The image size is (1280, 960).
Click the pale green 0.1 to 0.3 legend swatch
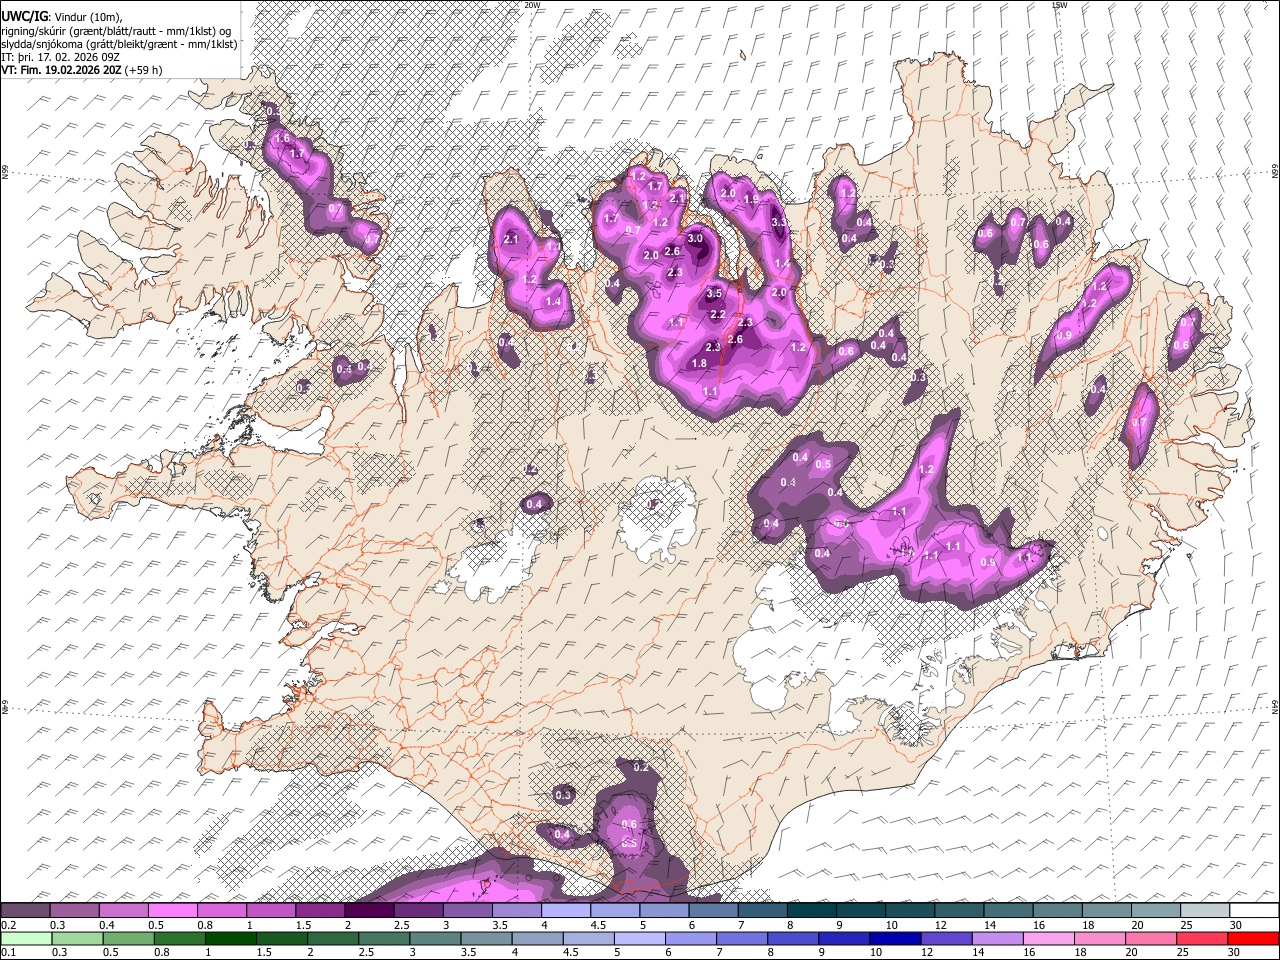point(25,938)
